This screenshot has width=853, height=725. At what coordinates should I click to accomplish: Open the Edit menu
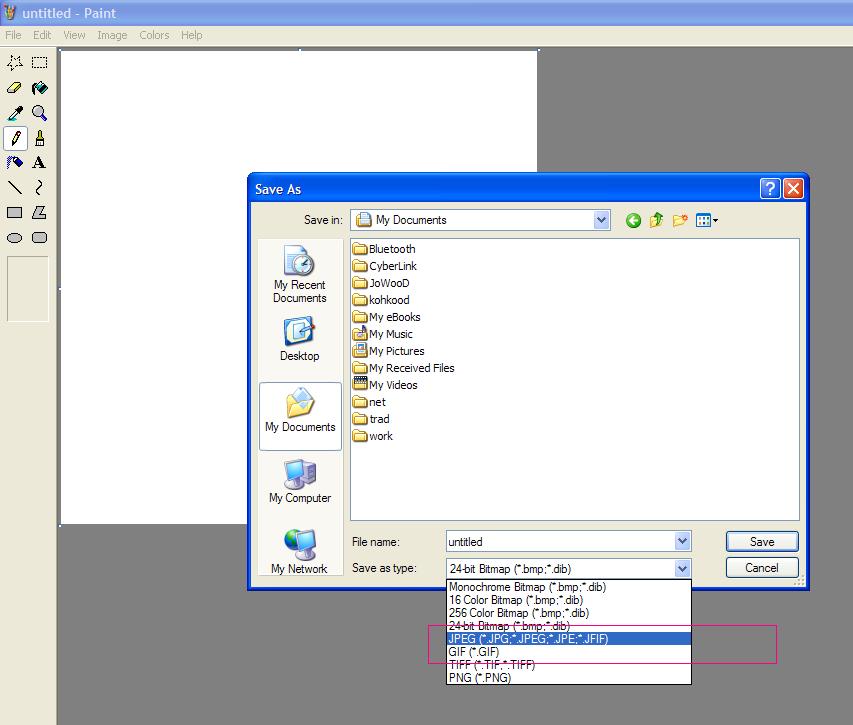pos(42,35)
